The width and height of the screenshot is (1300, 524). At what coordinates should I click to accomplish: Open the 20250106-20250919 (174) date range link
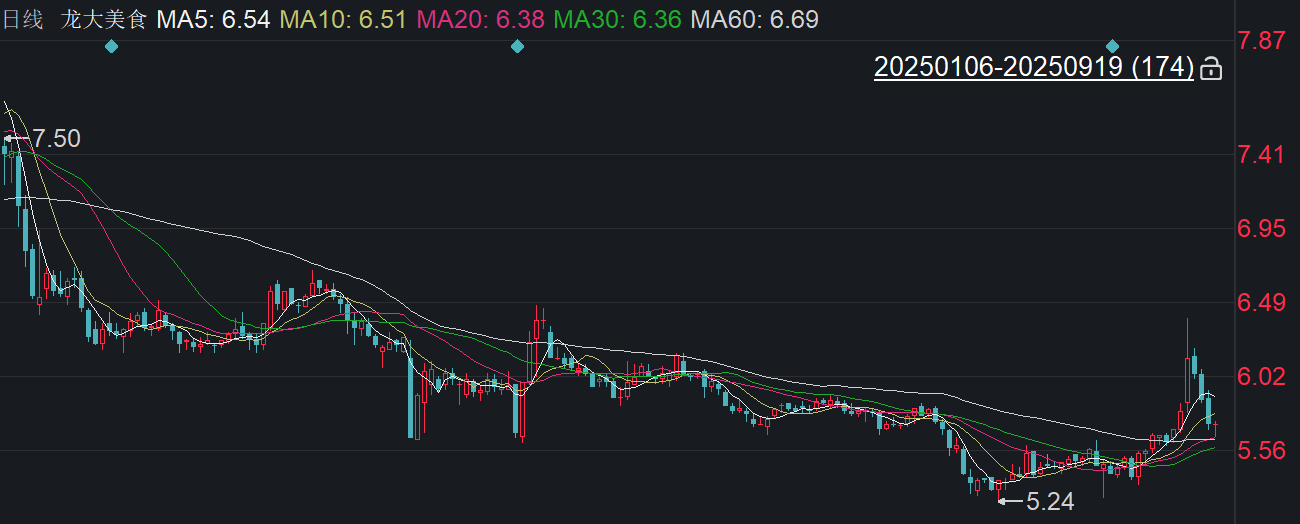1034,67
